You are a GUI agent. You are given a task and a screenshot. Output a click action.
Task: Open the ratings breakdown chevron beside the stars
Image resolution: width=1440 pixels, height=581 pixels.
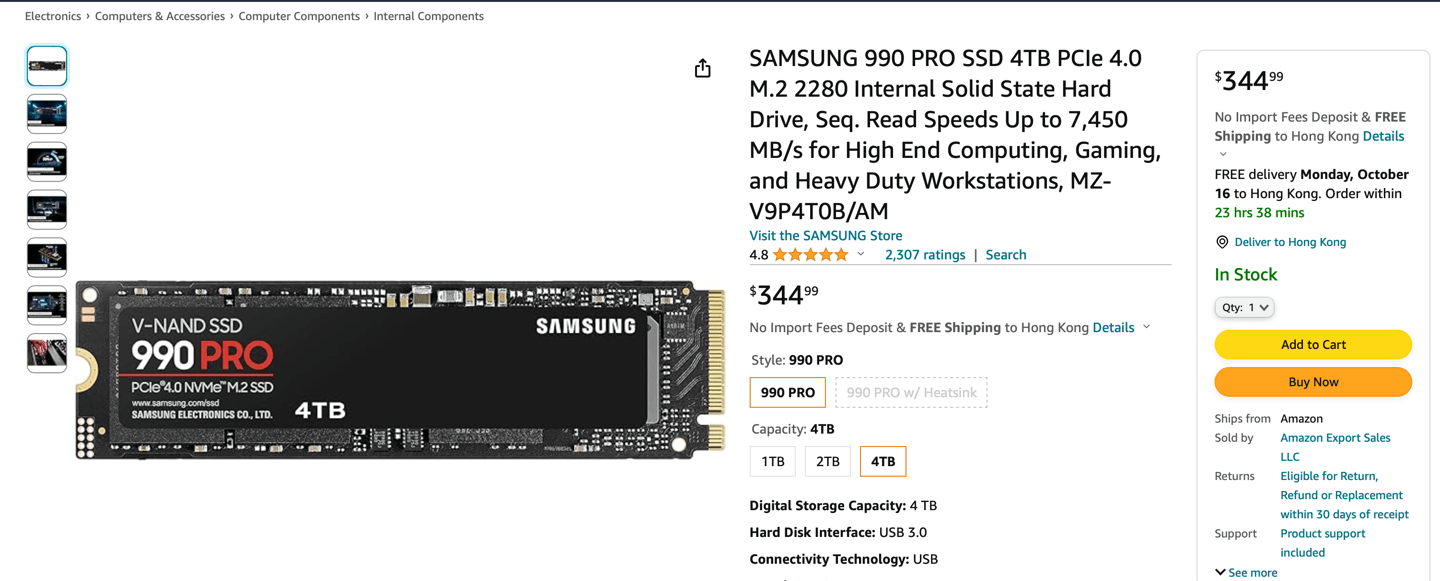pos(860,254)
